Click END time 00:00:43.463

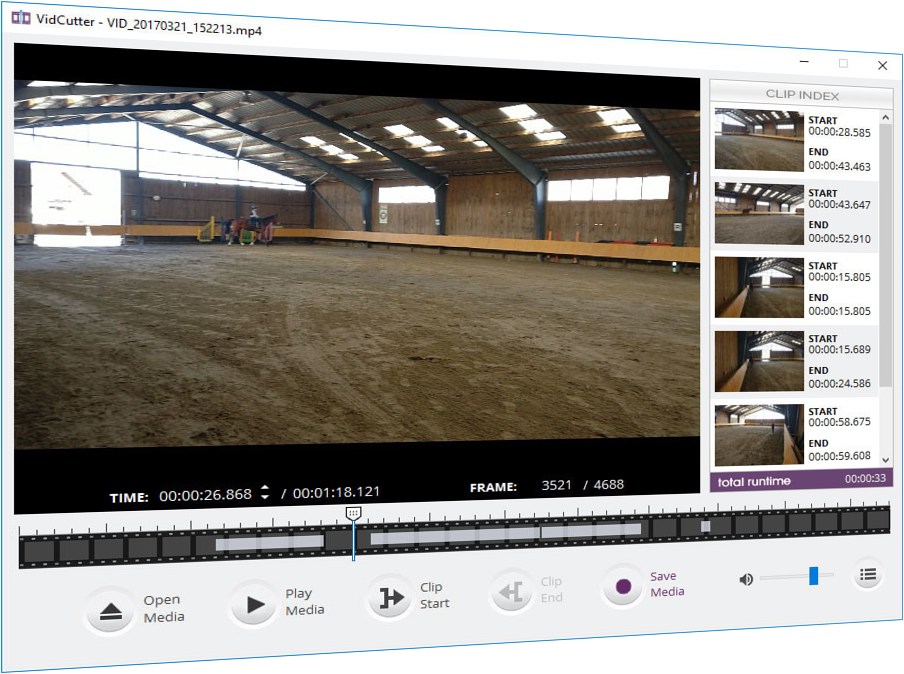tap(839, 167)
